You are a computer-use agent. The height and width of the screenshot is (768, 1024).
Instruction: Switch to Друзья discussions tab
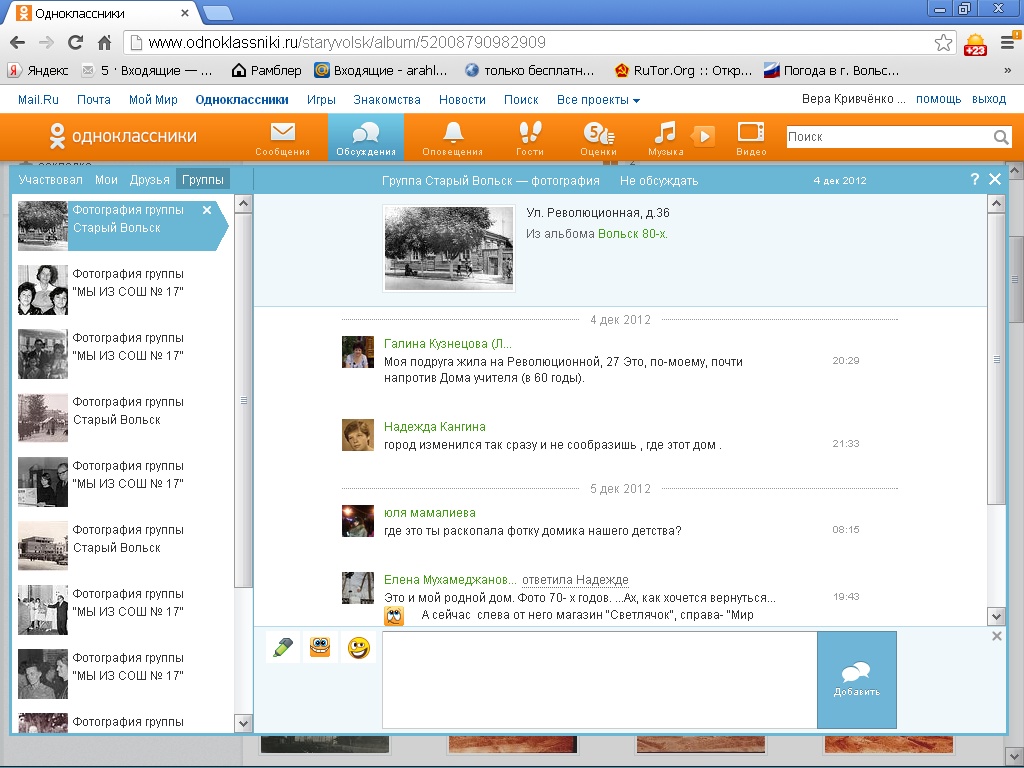pyautogui.click(x=150, y=180)
